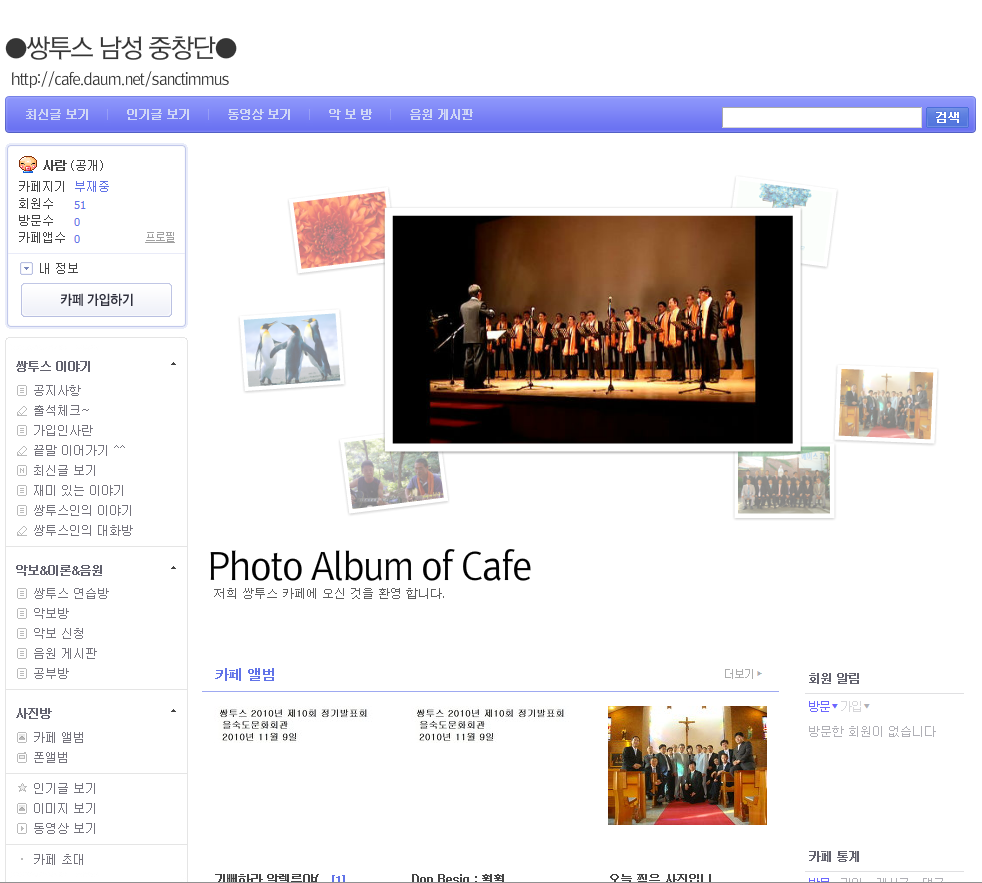Click the document icon beside sidebar 음원 게시판
982x883 pixels.
pos(22,654)
